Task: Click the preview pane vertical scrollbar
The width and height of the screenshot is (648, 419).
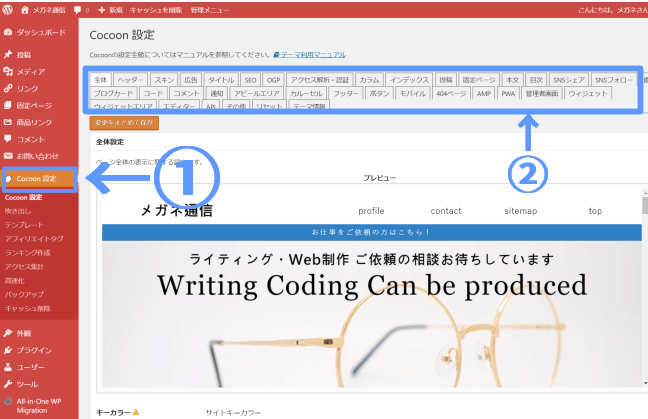Action: (x=645, y=288)
